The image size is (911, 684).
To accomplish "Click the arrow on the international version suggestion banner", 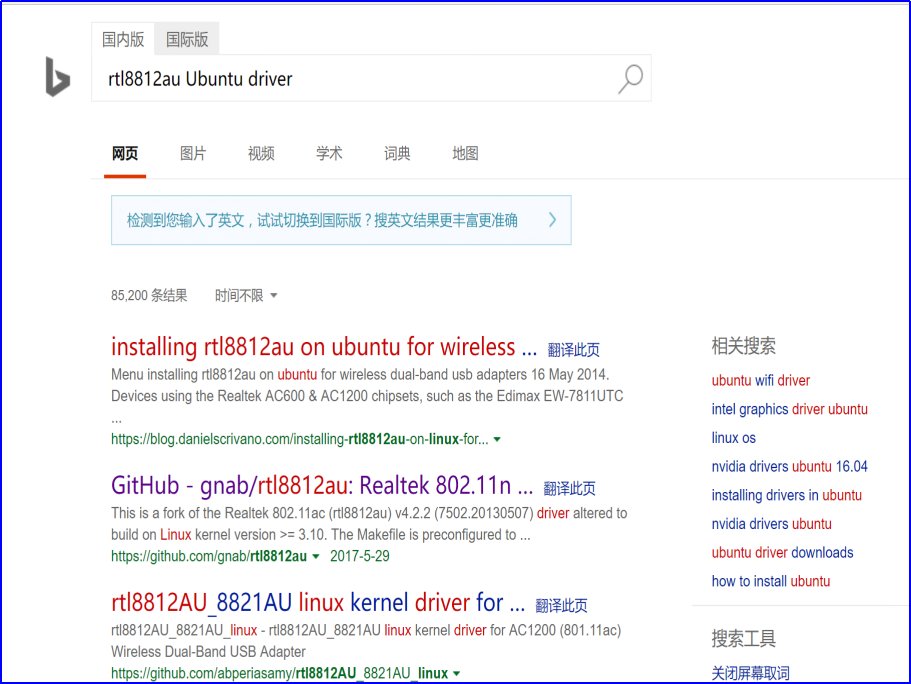I will click(555, 219).
